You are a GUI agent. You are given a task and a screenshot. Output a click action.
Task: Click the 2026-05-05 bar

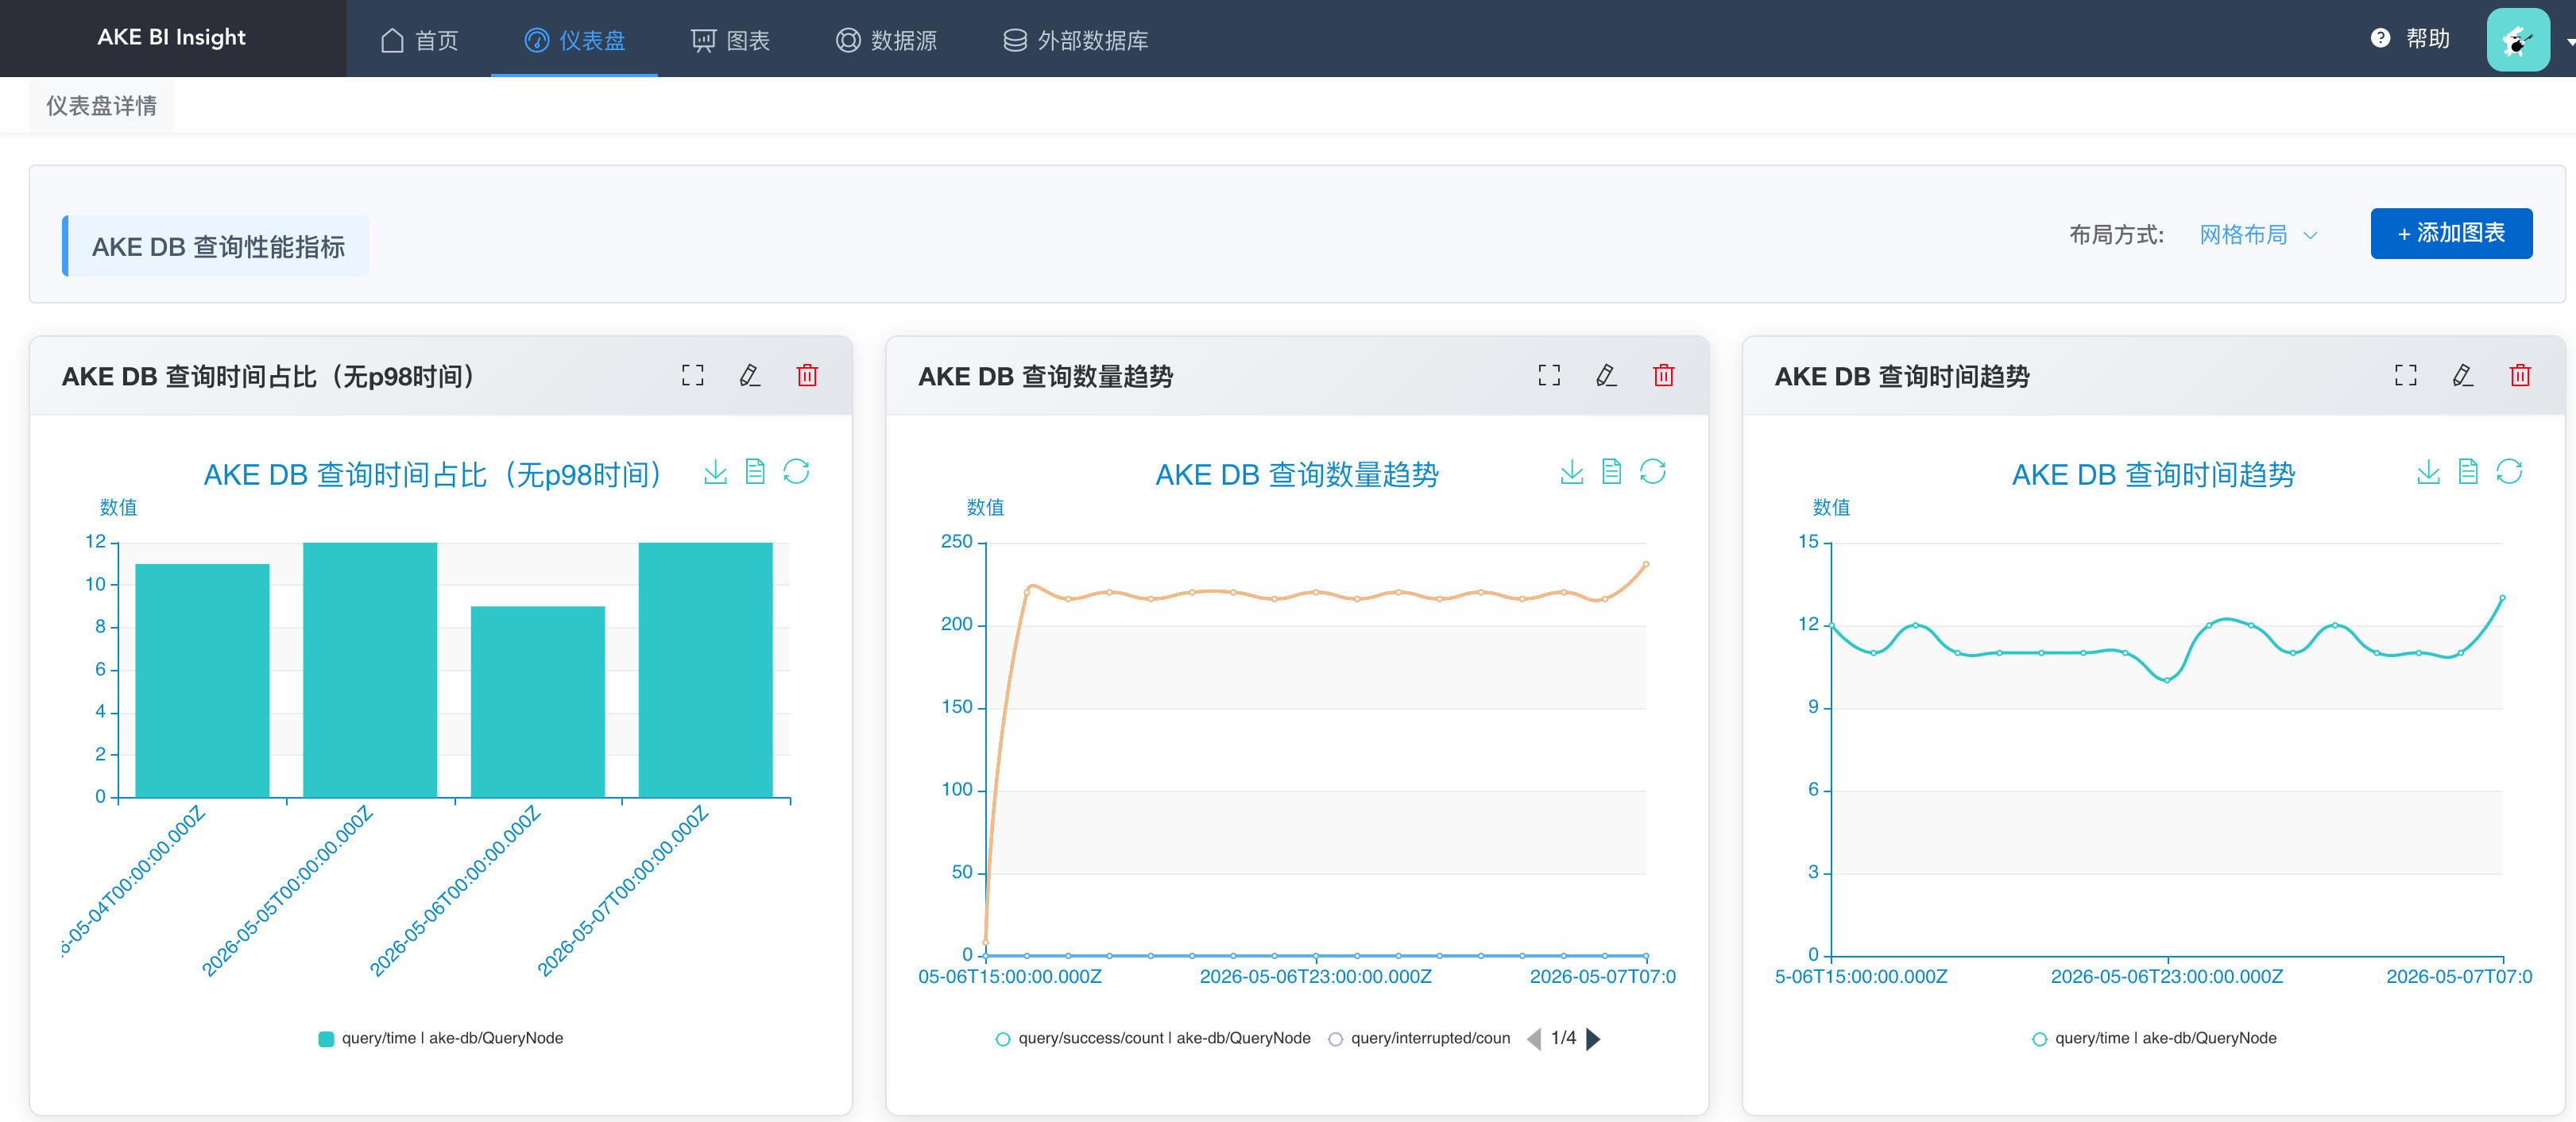[x=370, y=670]
